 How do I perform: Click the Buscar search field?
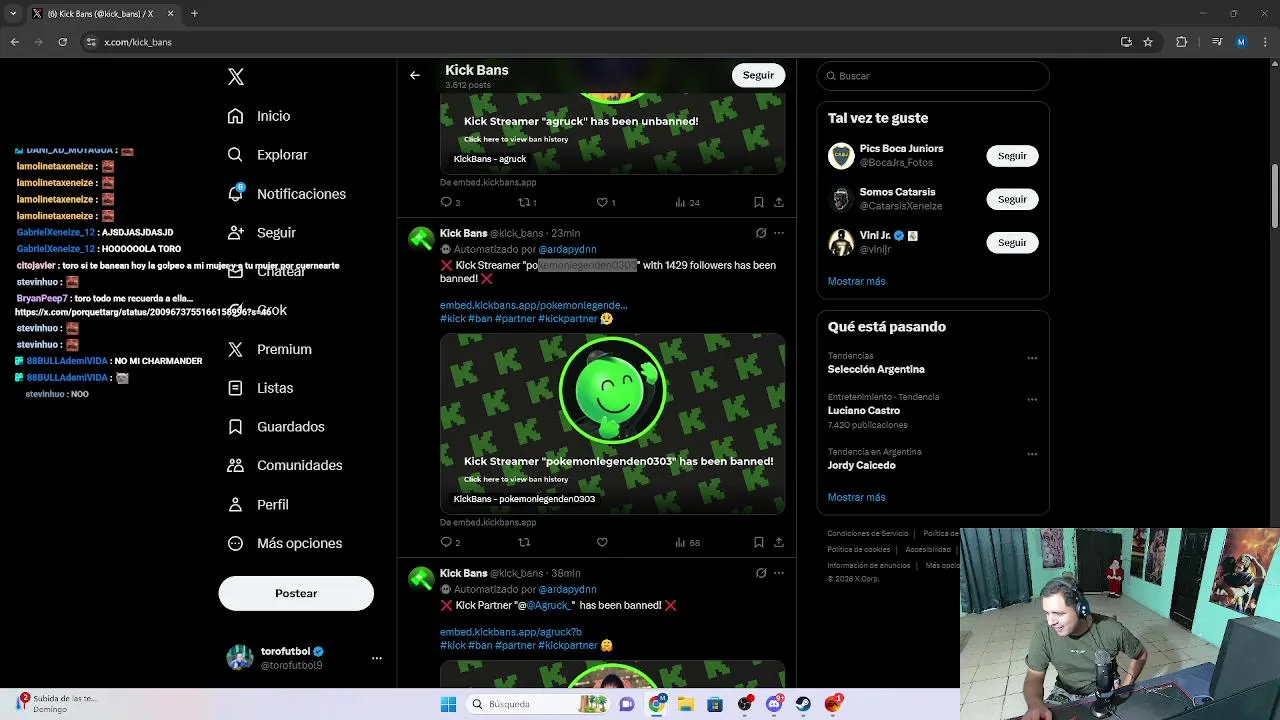(933, 76)
